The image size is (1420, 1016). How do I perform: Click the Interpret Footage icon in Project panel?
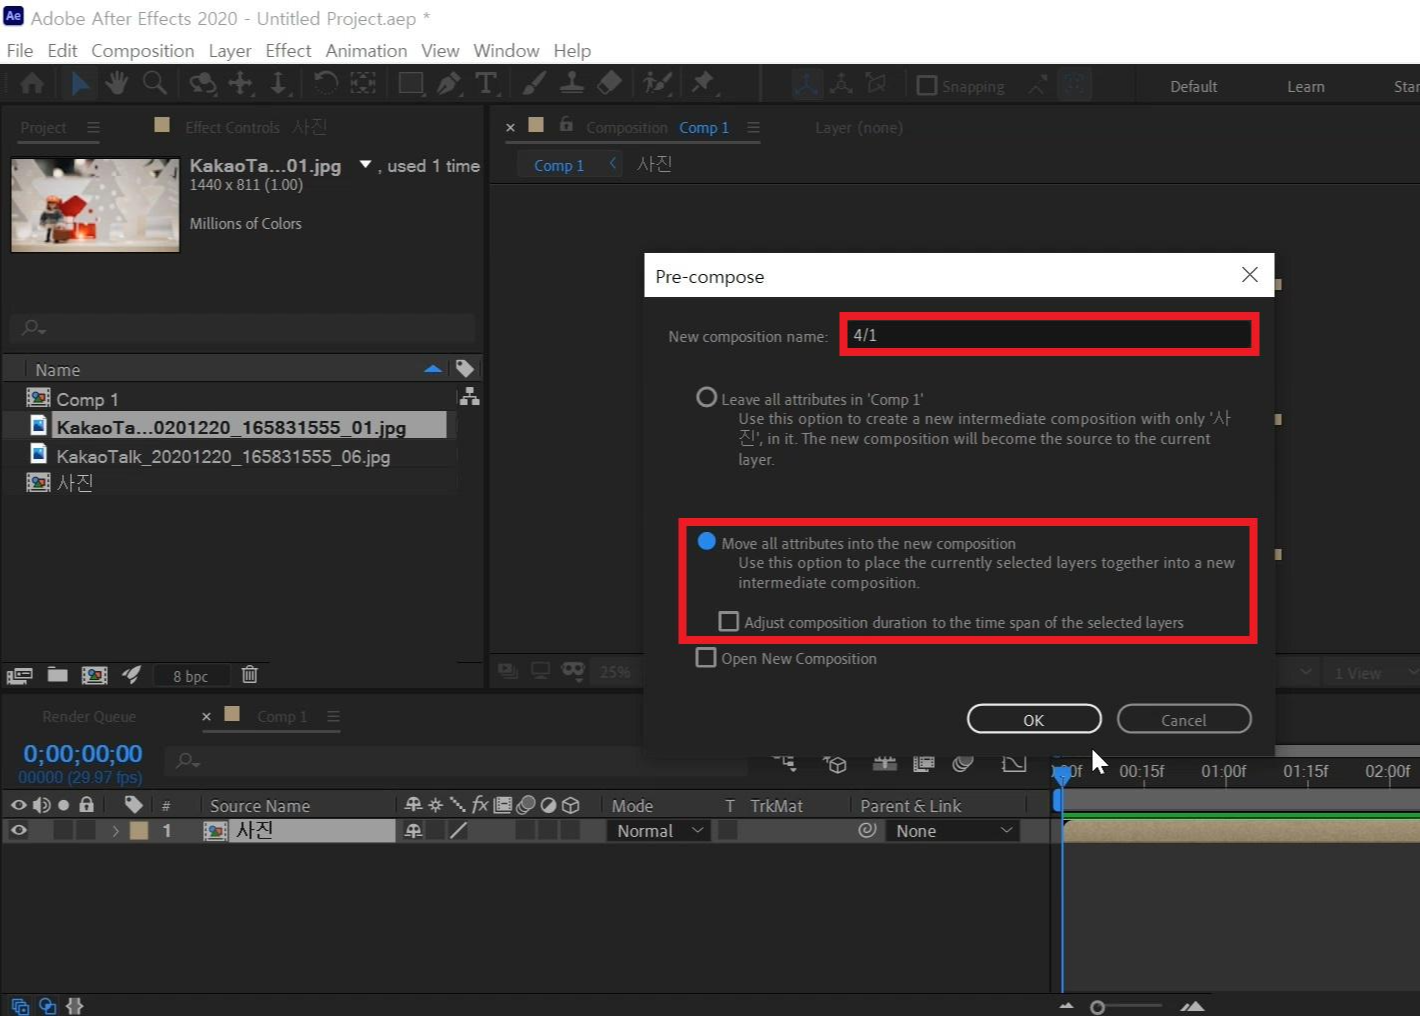click(x=20, y=675)
